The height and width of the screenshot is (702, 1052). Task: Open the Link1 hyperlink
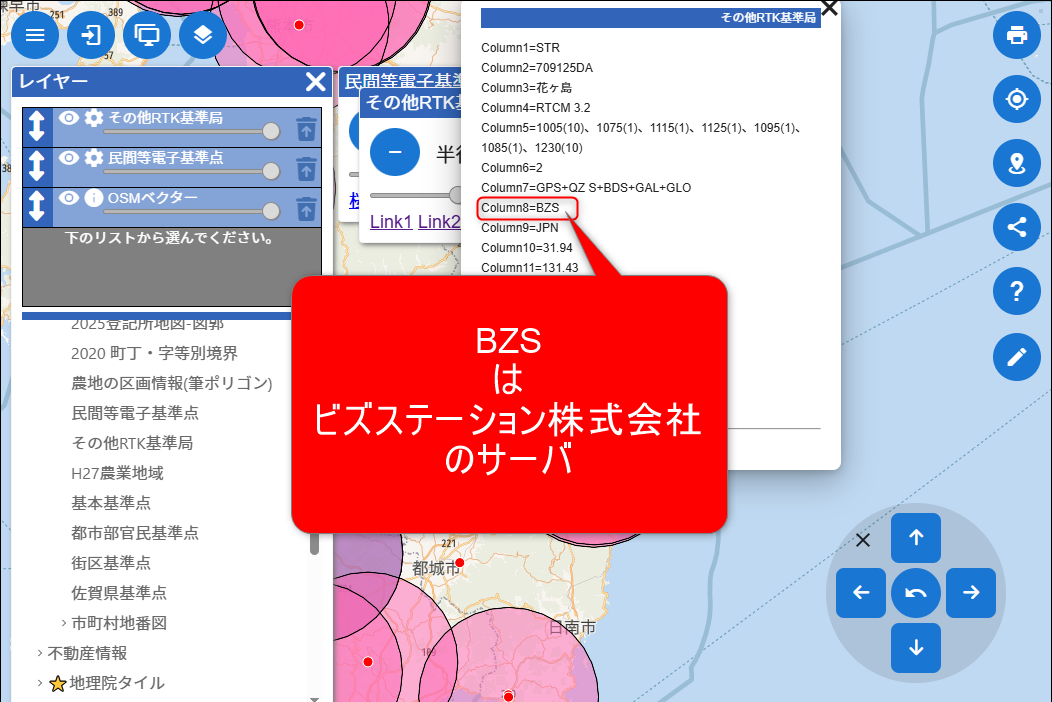tap(391, 222)
